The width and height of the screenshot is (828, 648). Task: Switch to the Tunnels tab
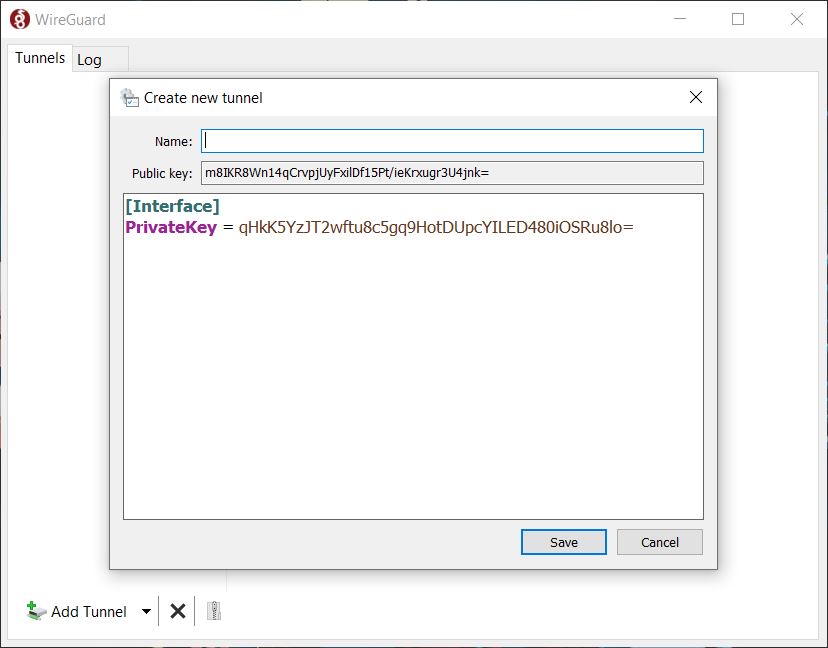tap(40, 58)
